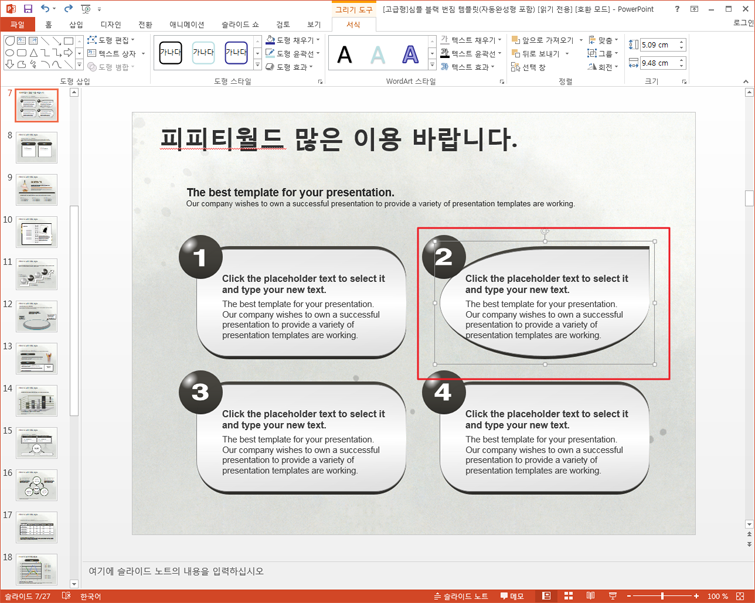
Task: Open 앞으로 가져오기 dropdown arrow
Action: click(x=581, y=40)
